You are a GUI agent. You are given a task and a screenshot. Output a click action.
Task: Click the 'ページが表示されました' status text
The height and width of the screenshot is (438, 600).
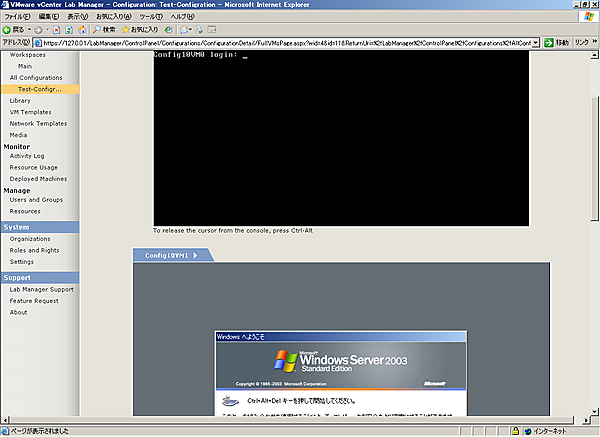point(40,431)
